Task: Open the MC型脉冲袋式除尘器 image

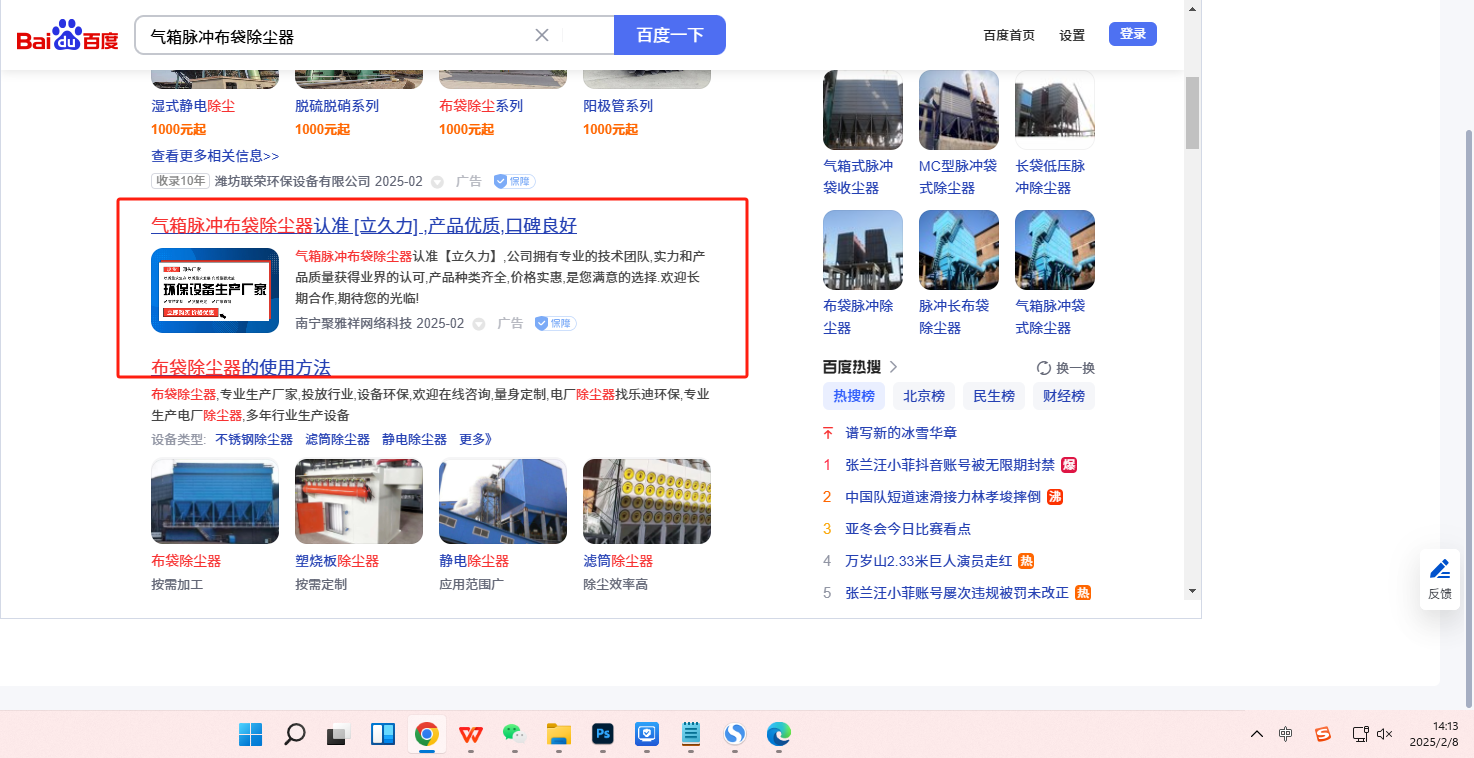Action: (959, 110)
